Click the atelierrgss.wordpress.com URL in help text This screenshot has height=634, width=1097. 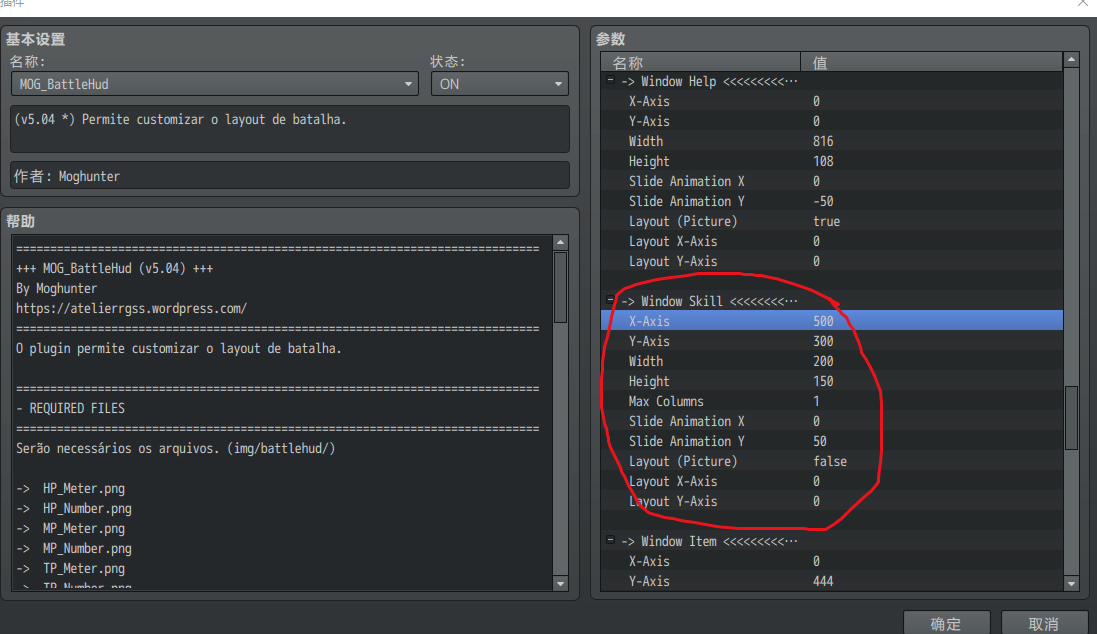[132, 309]
